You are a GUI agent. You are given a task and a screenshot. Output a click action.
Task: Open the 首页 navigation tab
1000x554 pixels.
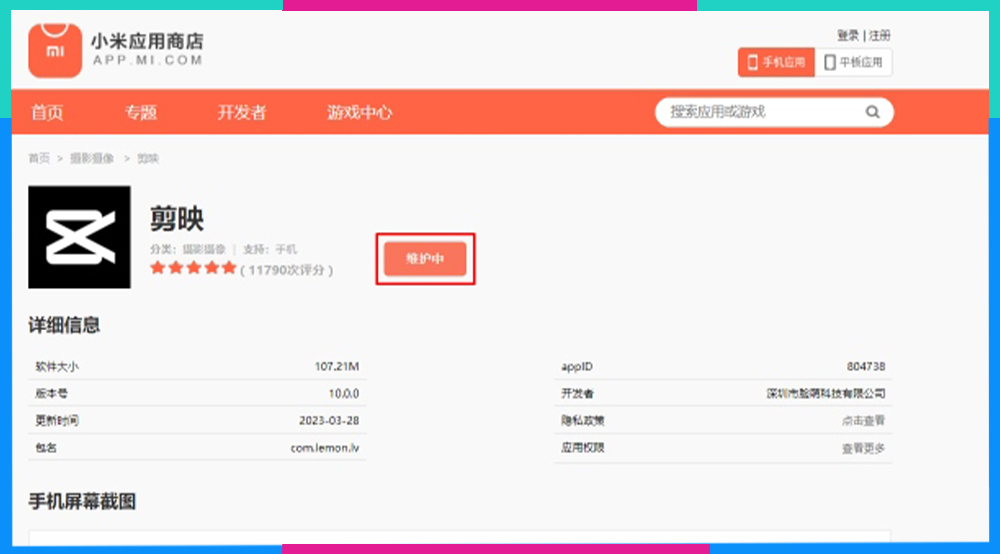coord(47,113)
